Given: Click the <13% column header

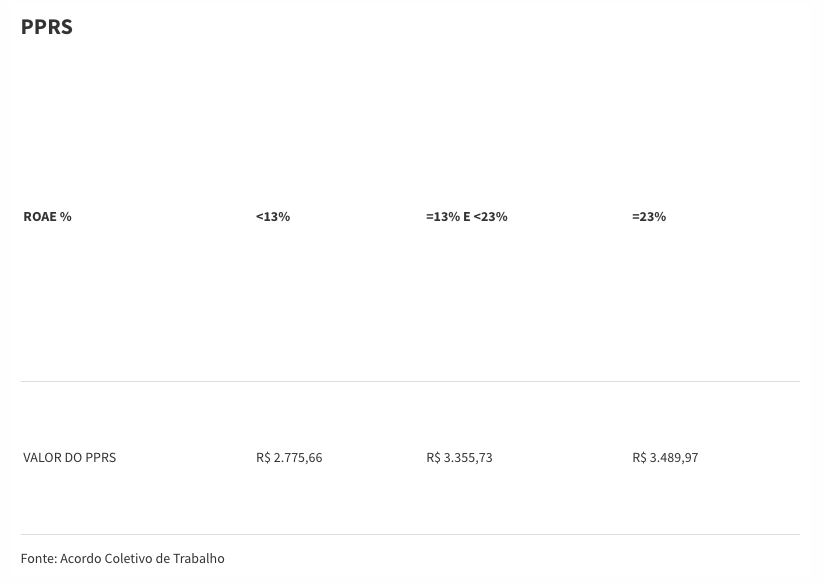Looking at the screenshot, I should [273, 217].
